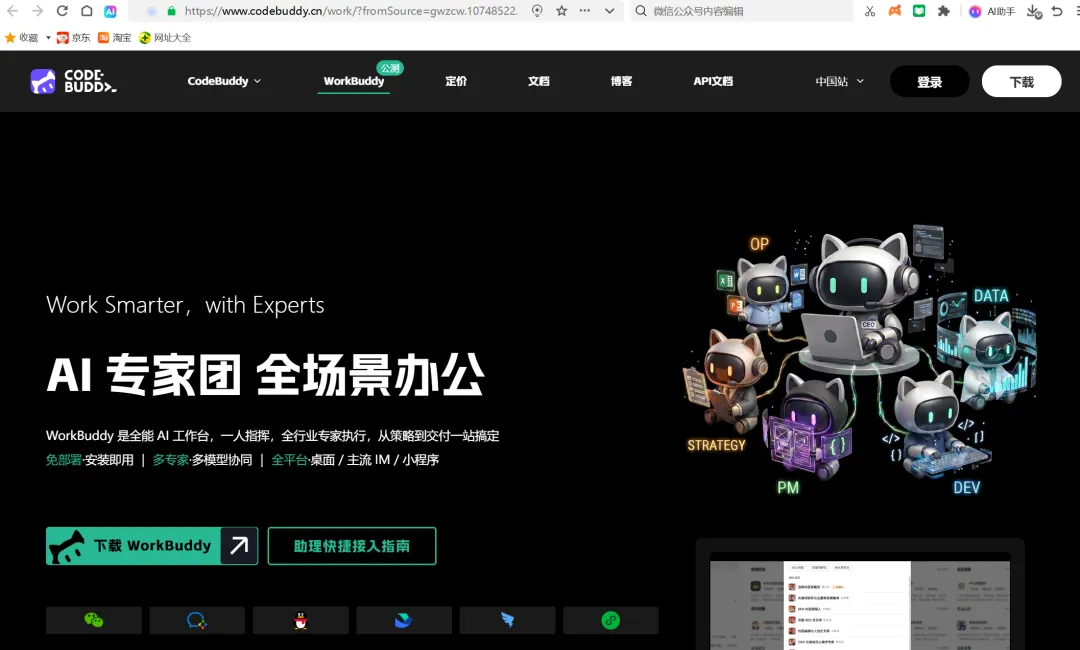Open the 网址大全 bookmark
1080x650 pixels.
pyautogui.click(x=165, y=38)
